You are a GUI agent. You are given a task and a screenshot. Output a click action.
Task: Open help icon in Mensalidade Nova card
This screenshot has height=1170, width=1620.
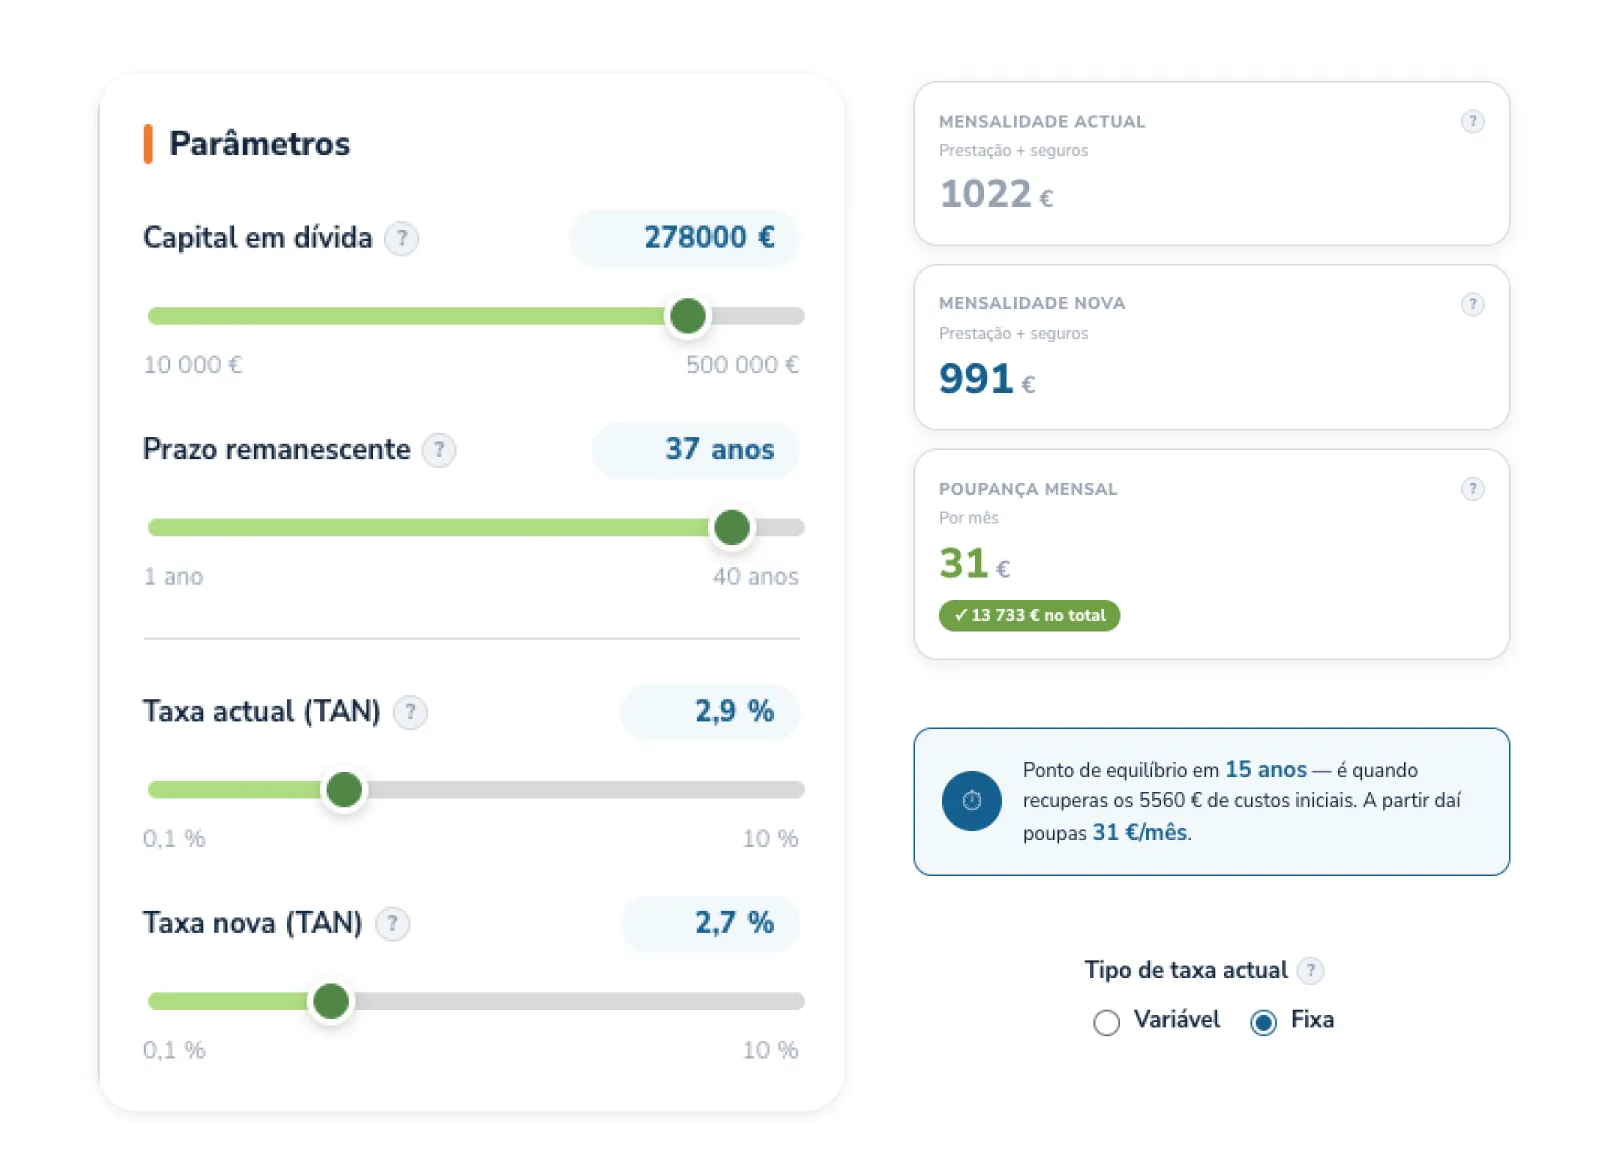click(1472, 304)
